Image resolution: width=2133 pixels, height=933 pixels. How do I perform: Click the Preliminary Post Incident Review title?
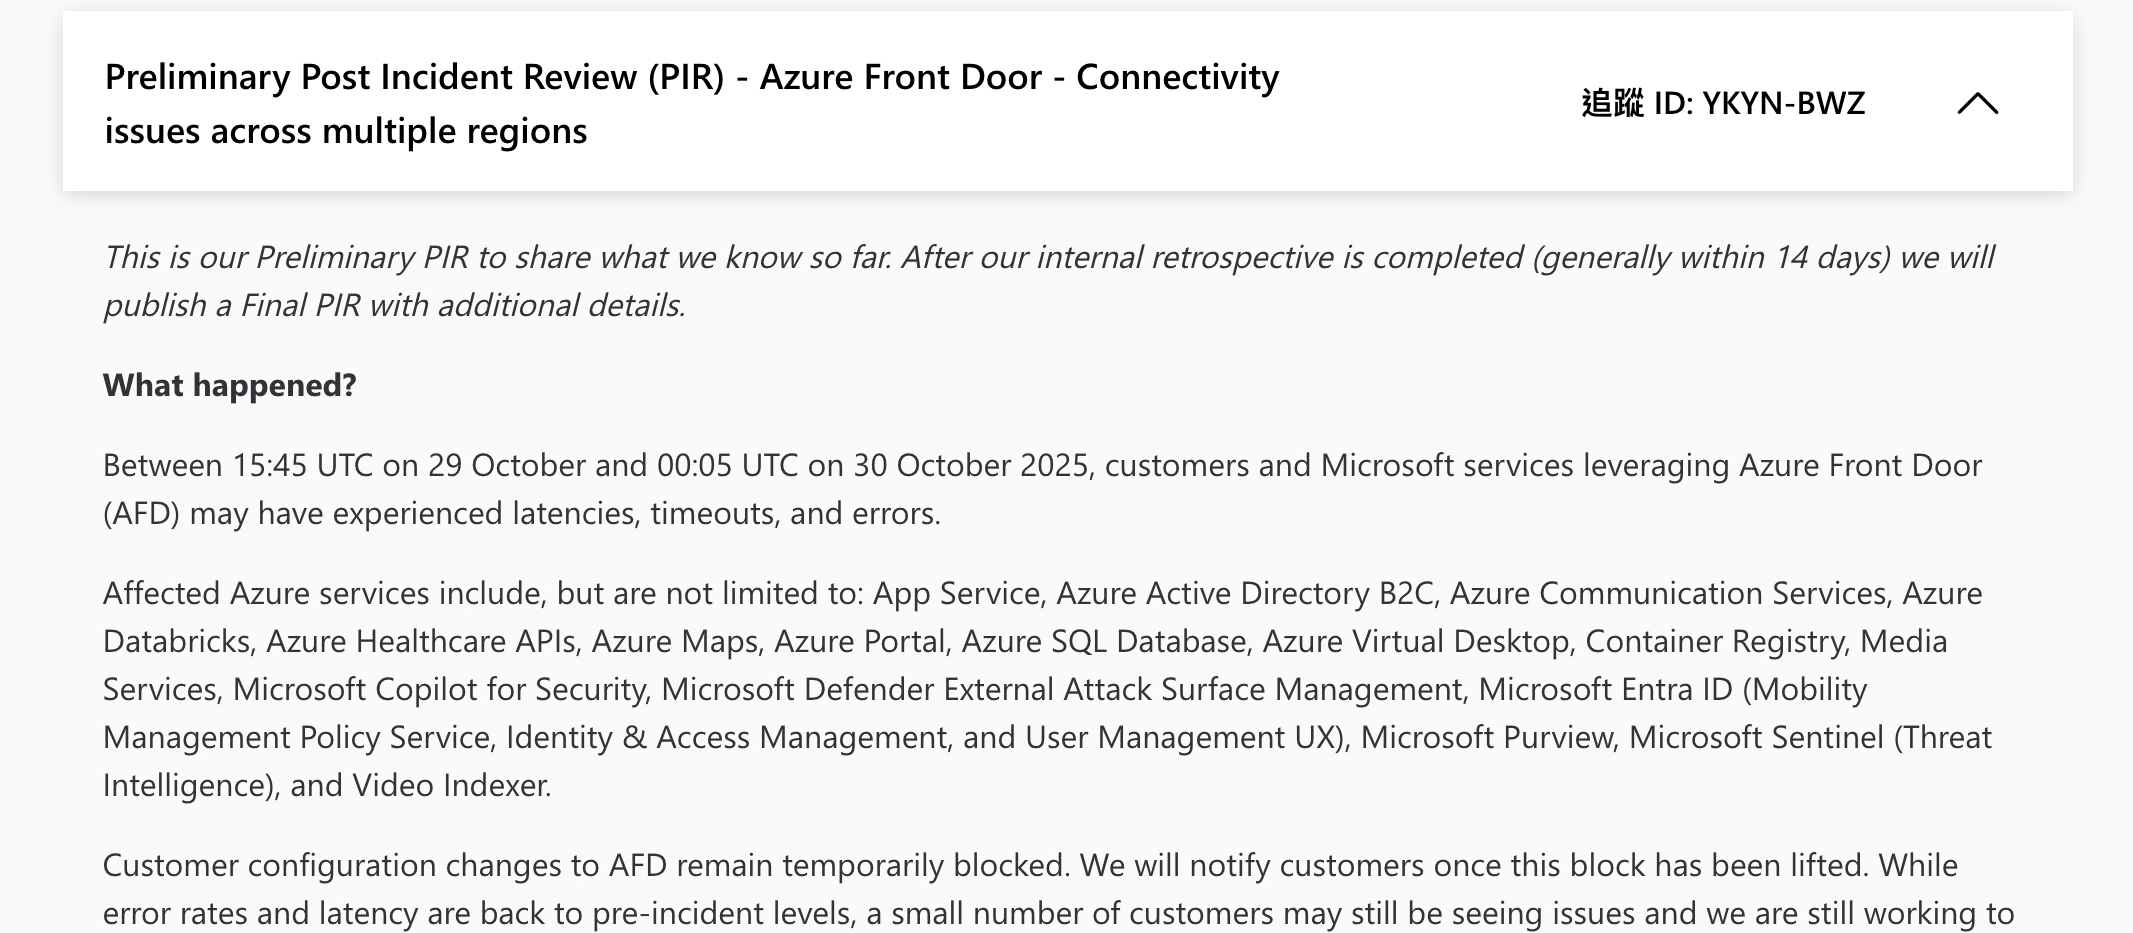692,76
